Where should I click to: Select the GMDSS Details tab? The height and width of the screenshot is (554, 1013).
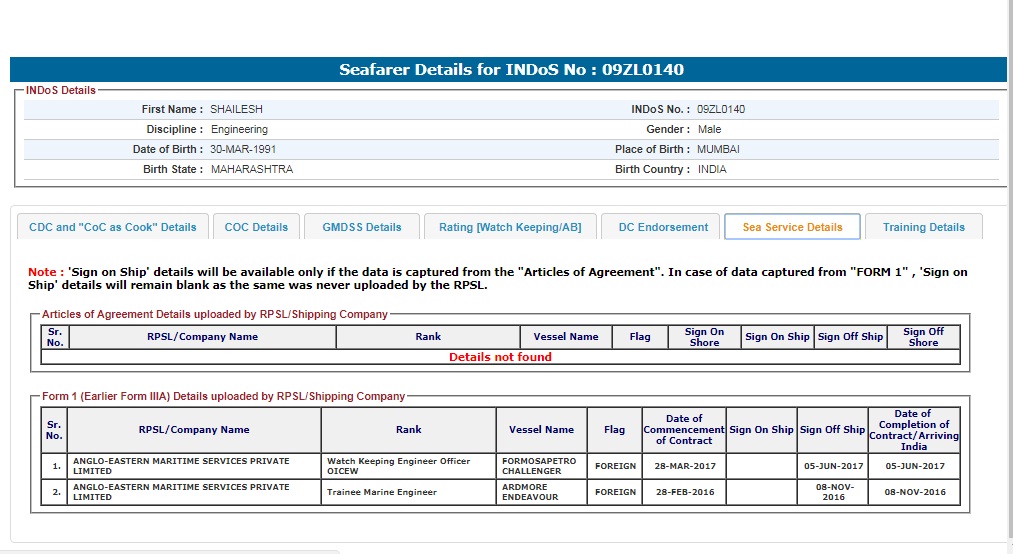pyautogui.click(x=362, y=227)
